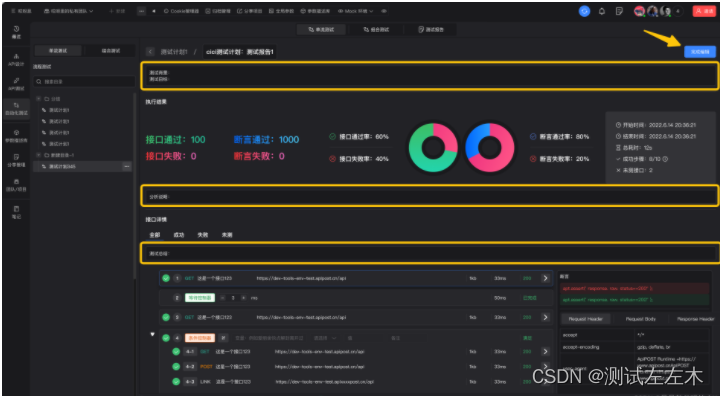Open more options for 测试计划345
720x396 pixels.
coord(127,166)
